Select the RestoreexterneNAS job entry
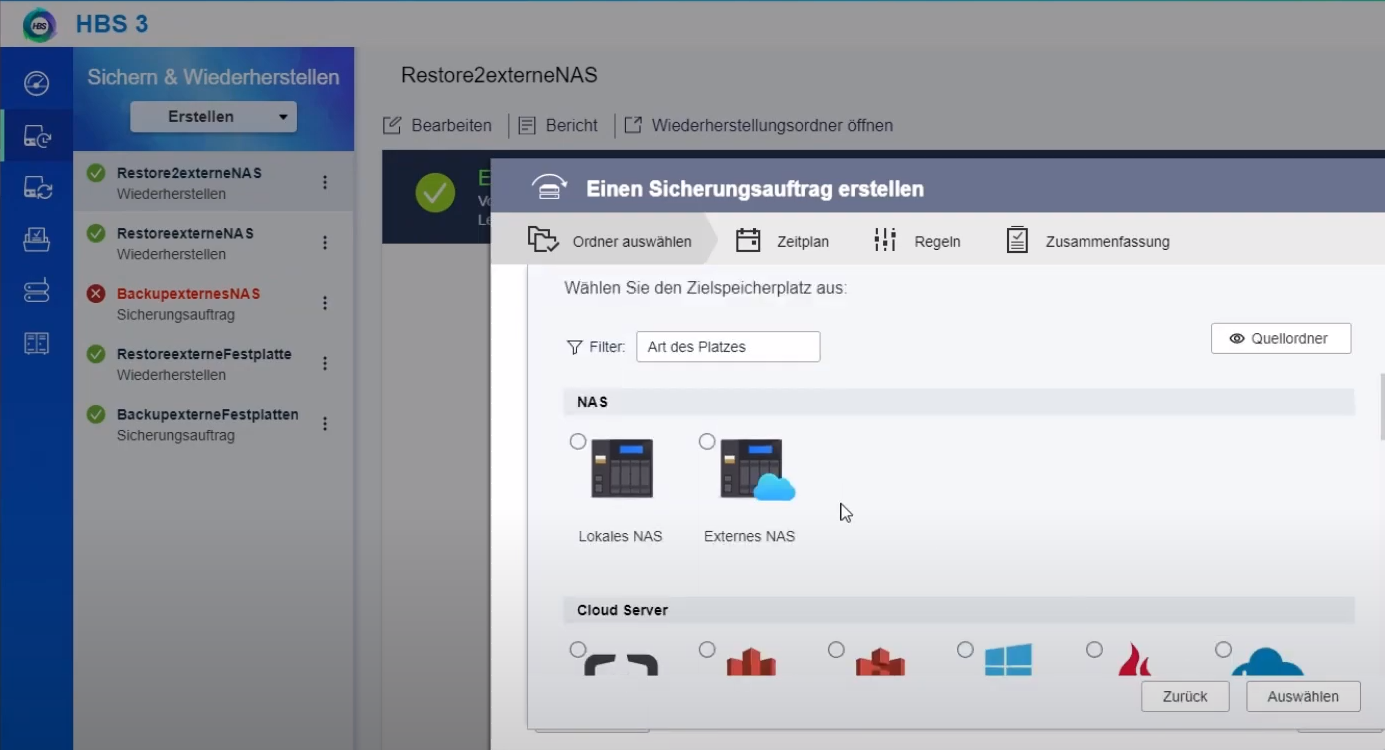The image size is (1385, 750). (x=214, y=243)
